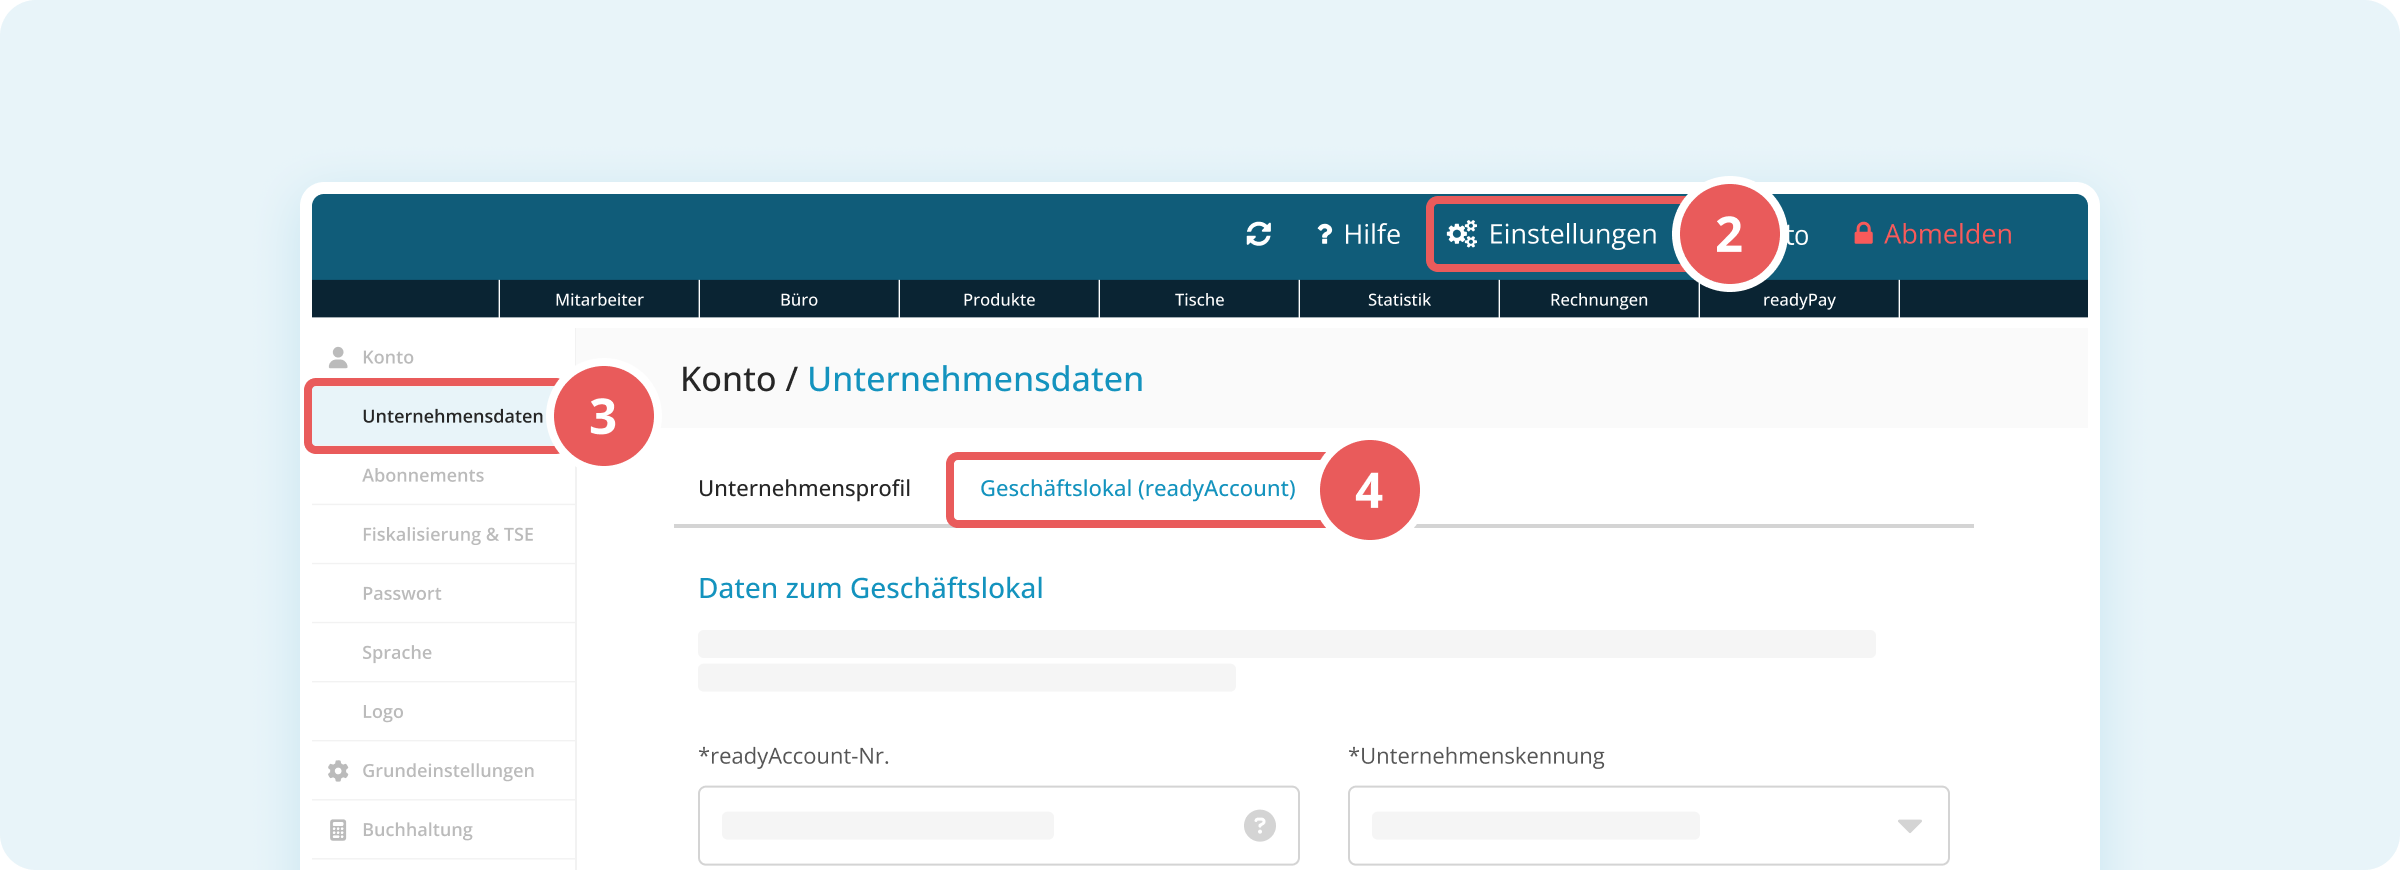The width and height of the screenshot is (2400, 870).
Task: Click the Konto user icon in sidebar
Action: 338,357
